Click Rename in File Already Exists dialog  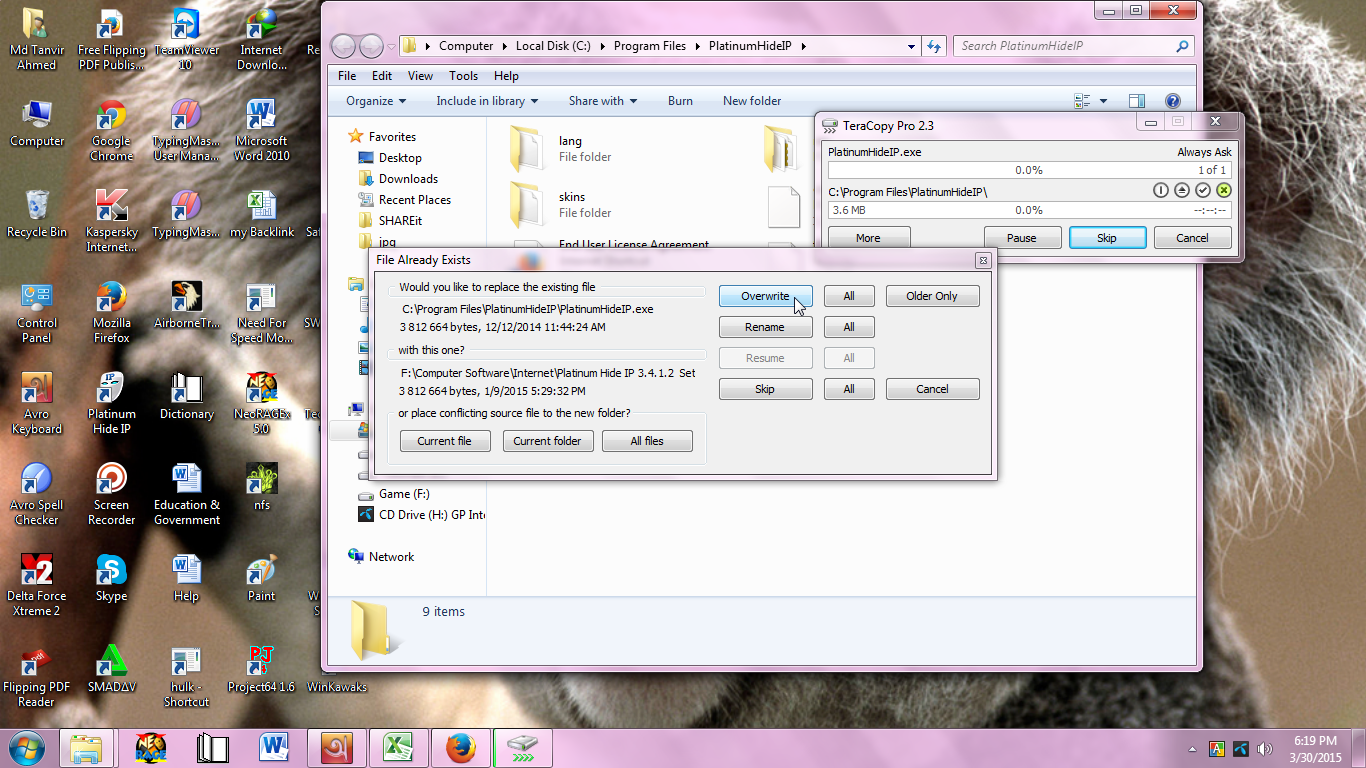pyautogui.click(x=765, y=327)
